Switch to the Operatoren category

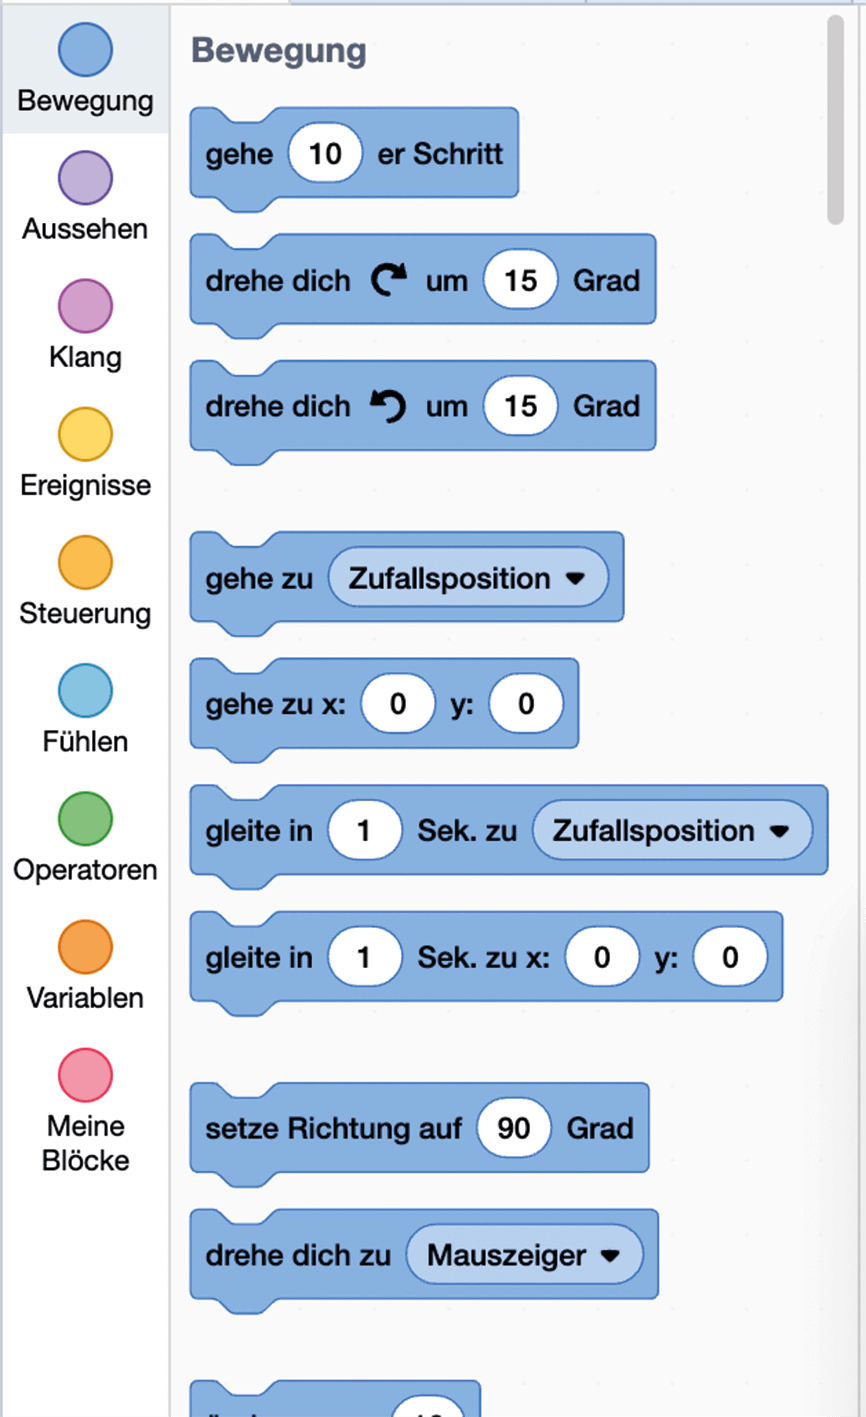(x=85, y=818)
